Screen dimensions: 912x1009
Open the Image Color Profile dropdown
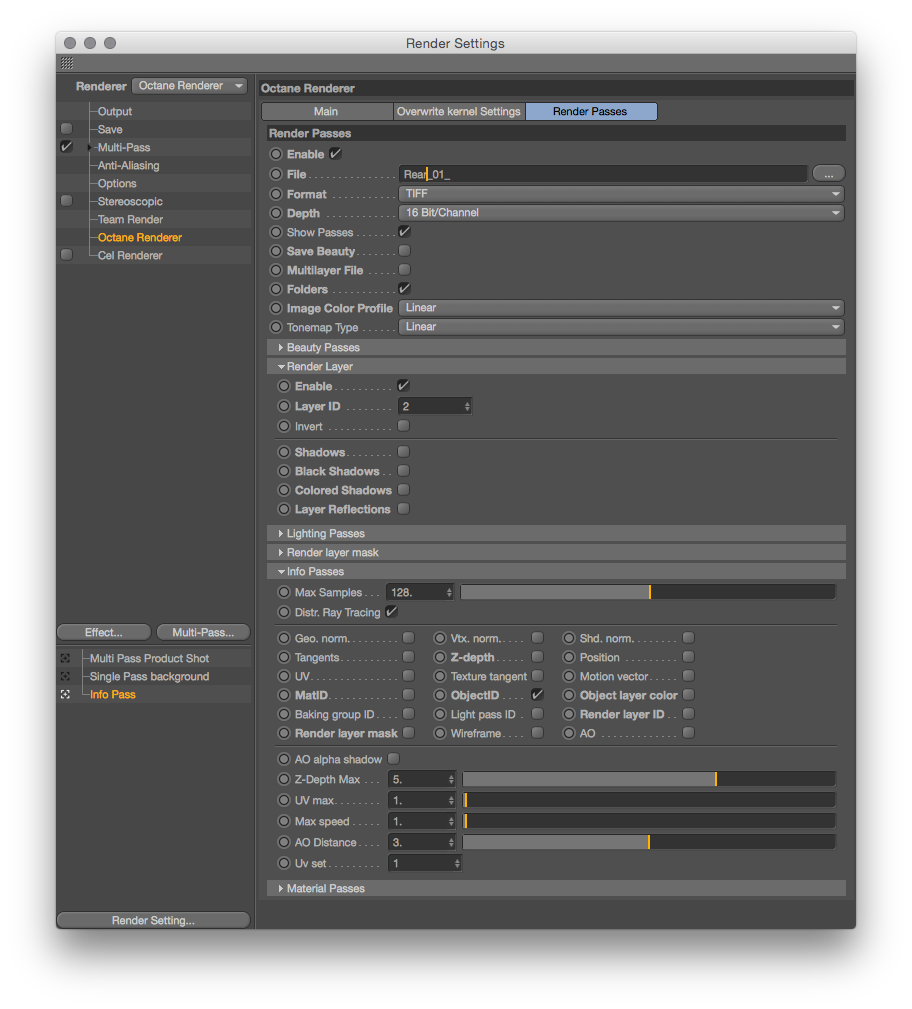621,308
